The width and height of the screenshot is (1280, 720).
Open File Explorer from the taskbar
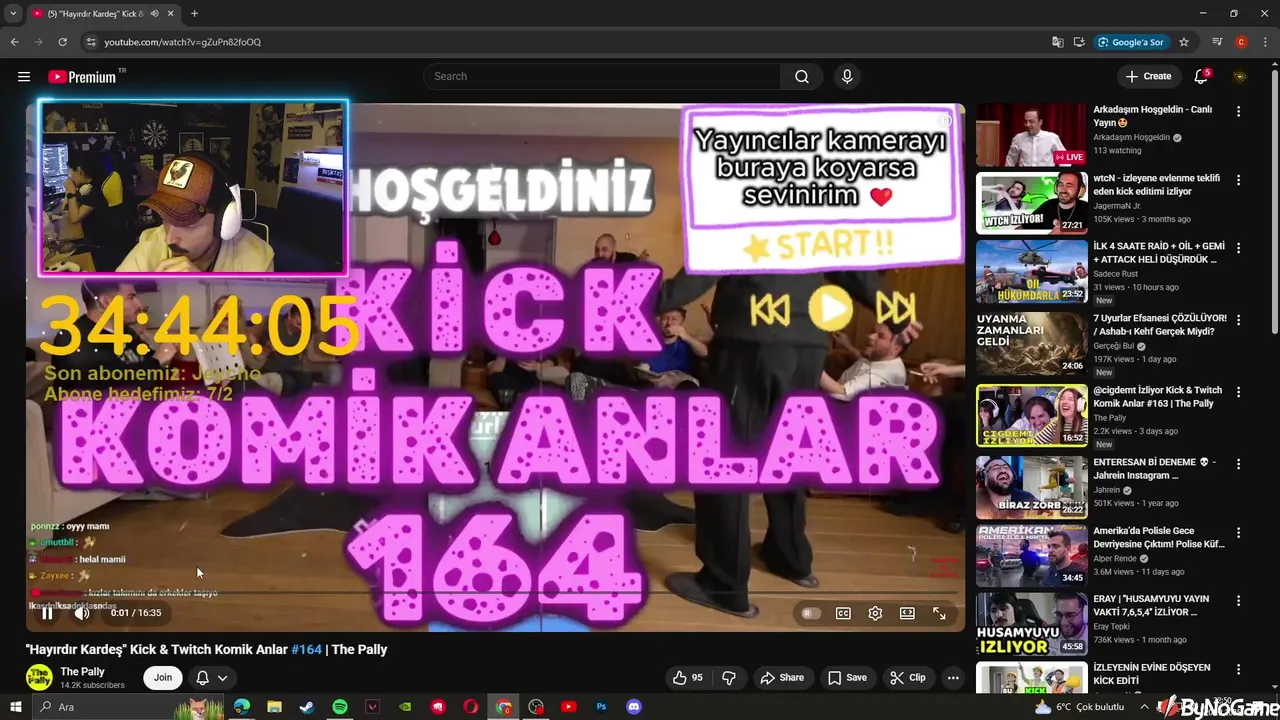(274, 707)
